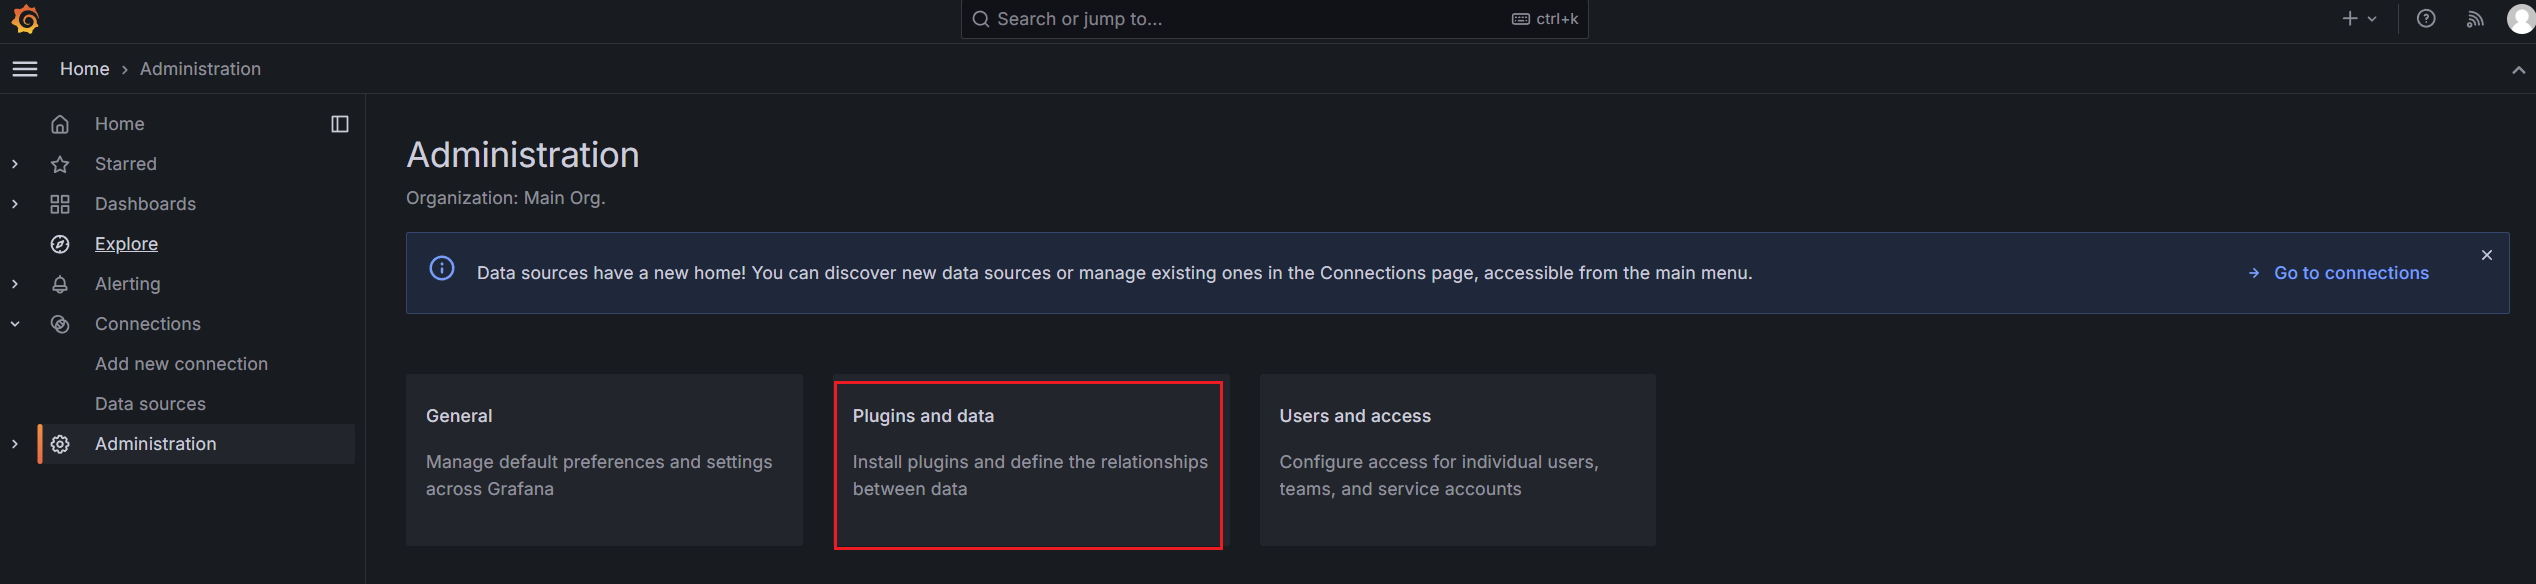The height and width of the screenshot is (584, 2536).
Task: Open the plus New dropdown
Action: [2359, 19]
